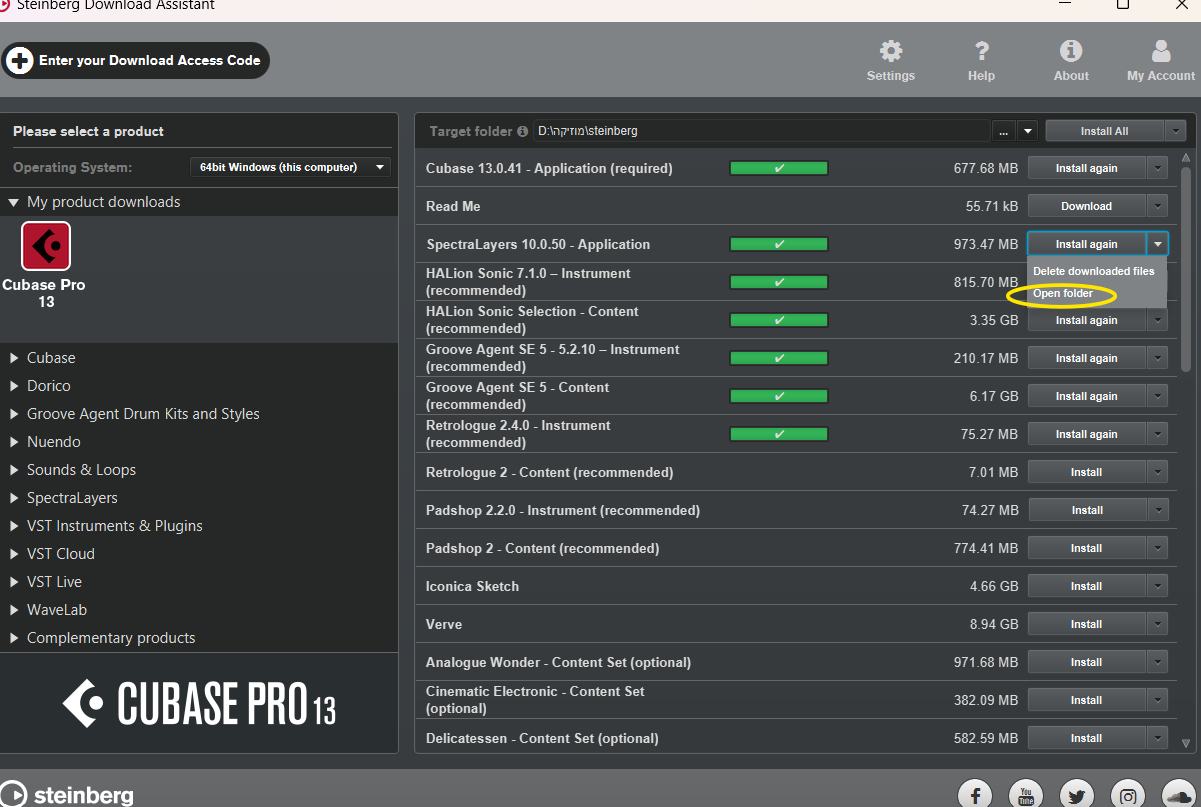The image size is (1201, 807).
Task: Click Install again for SpectraLayers 10.0.50
Action: click(1086, 244)
